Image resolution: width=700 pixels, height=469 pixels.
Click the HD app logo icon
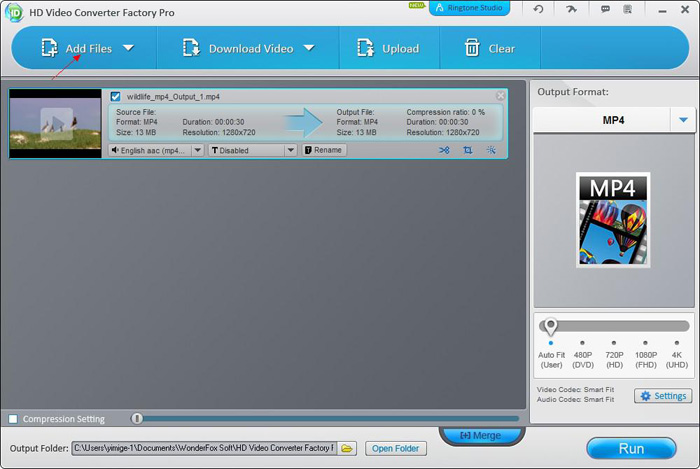[x=14, y=12]
